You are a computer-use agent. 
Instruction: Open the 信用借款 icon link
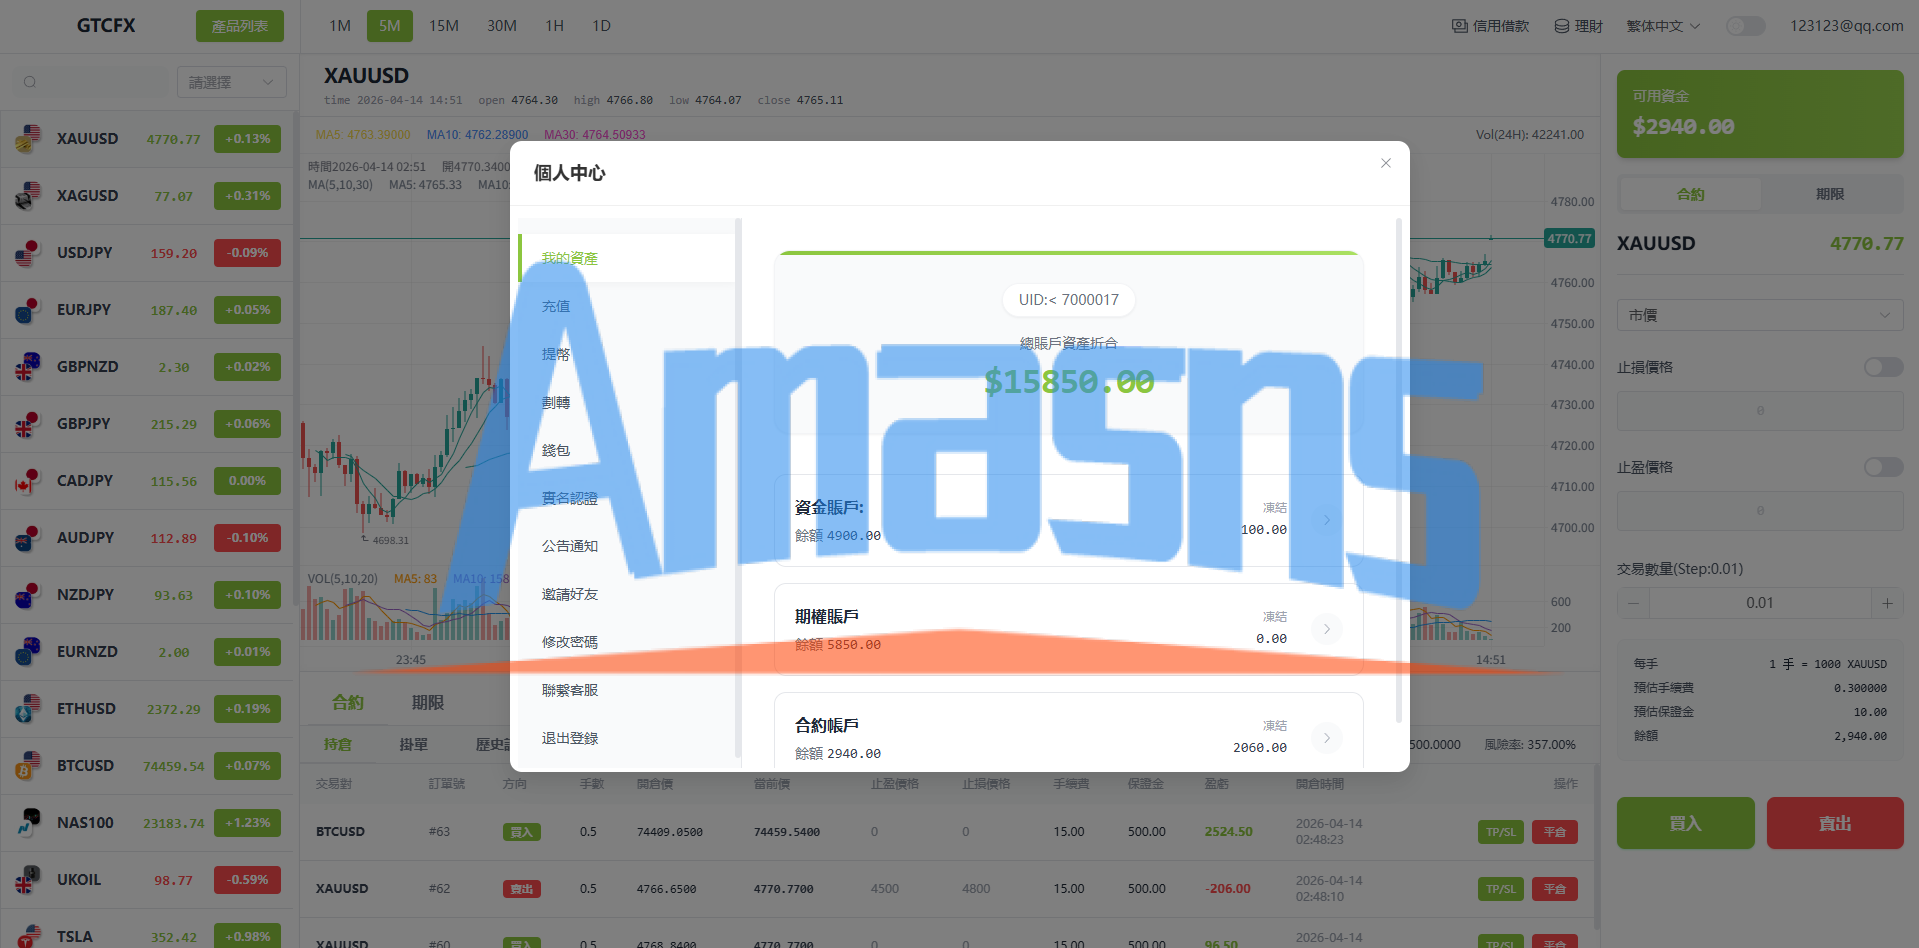[x=1490, y=26]
